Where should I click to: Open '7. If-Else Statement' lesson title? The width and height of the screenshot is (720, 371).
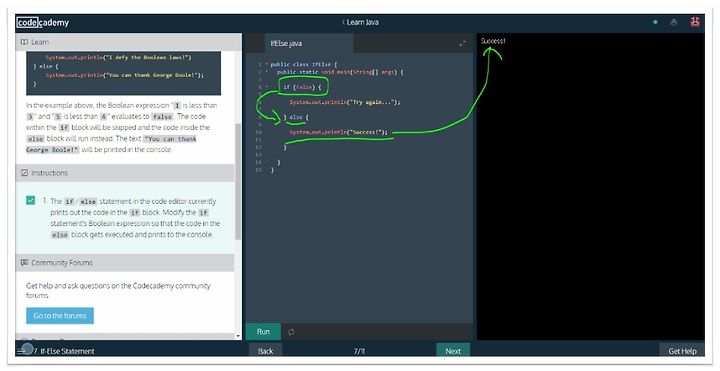64,351
